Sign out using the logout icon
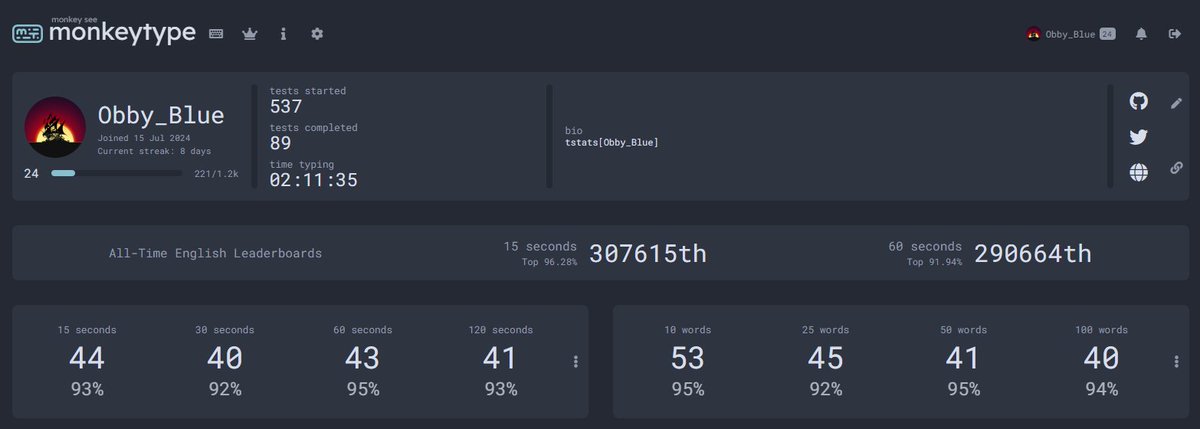This screenshot has height=429, width=1200. pos(1174,34)
